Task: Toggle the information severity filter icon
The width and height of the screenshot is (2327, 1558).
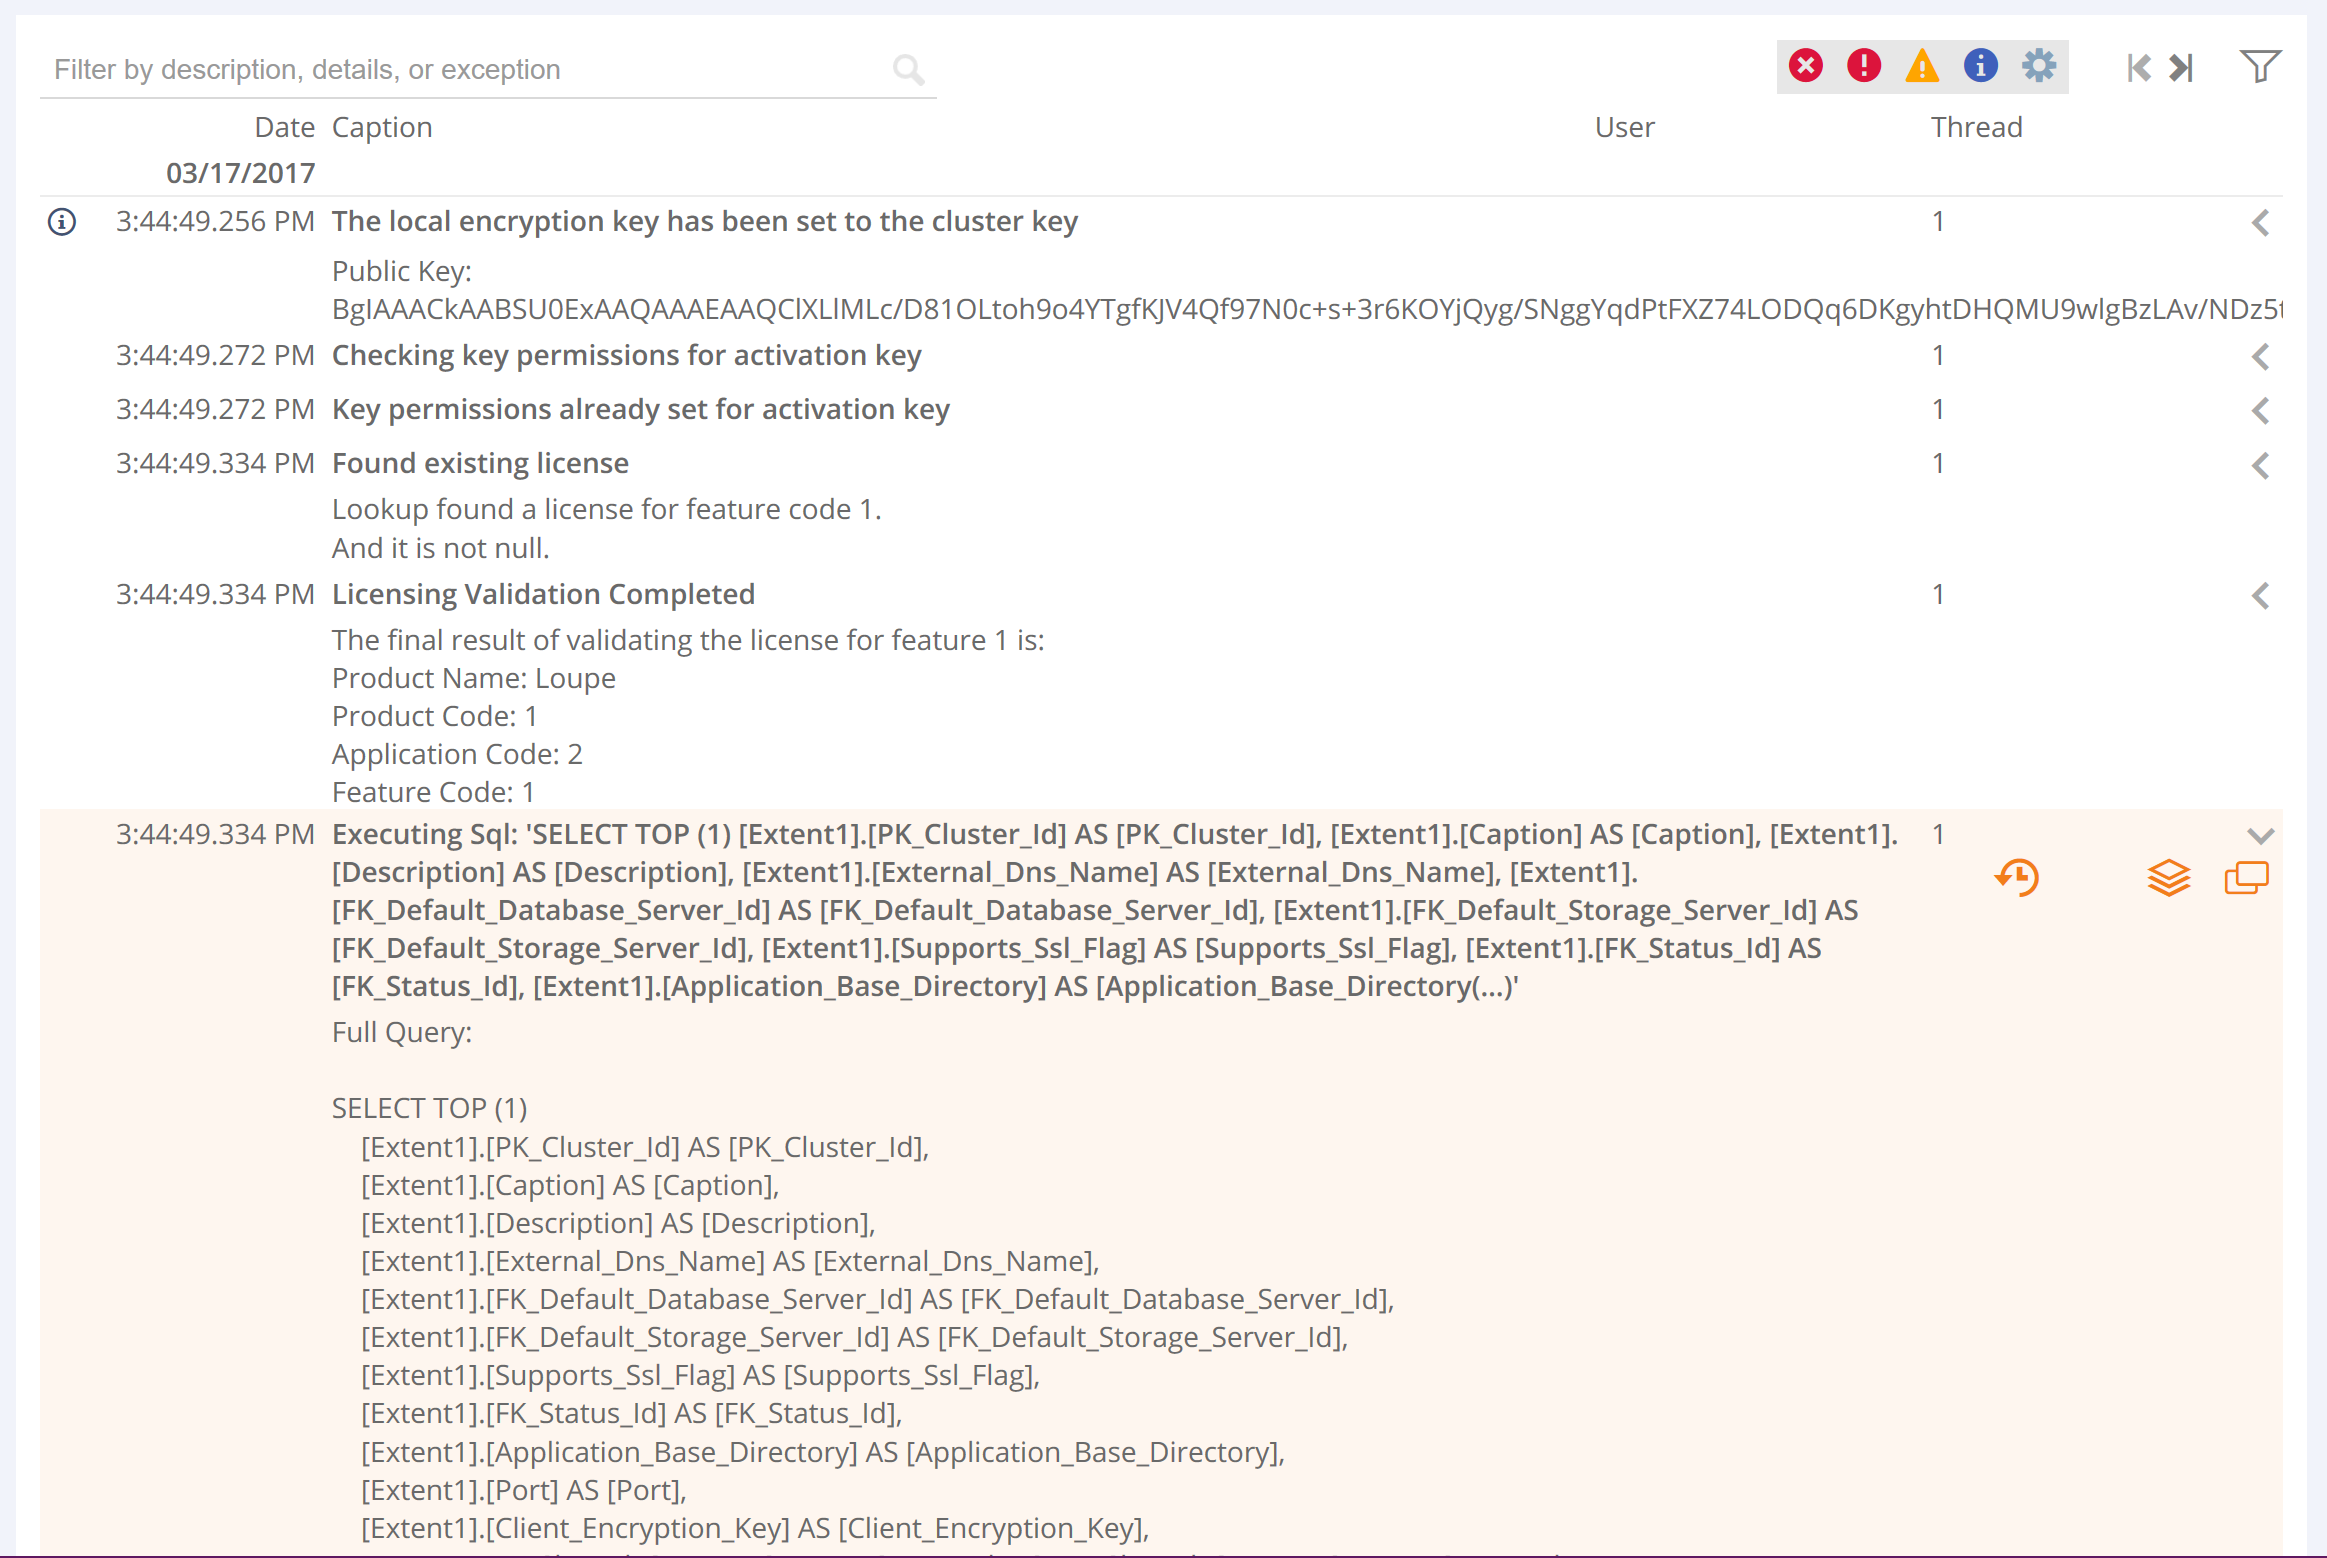Action: (x=1980, y=67)
